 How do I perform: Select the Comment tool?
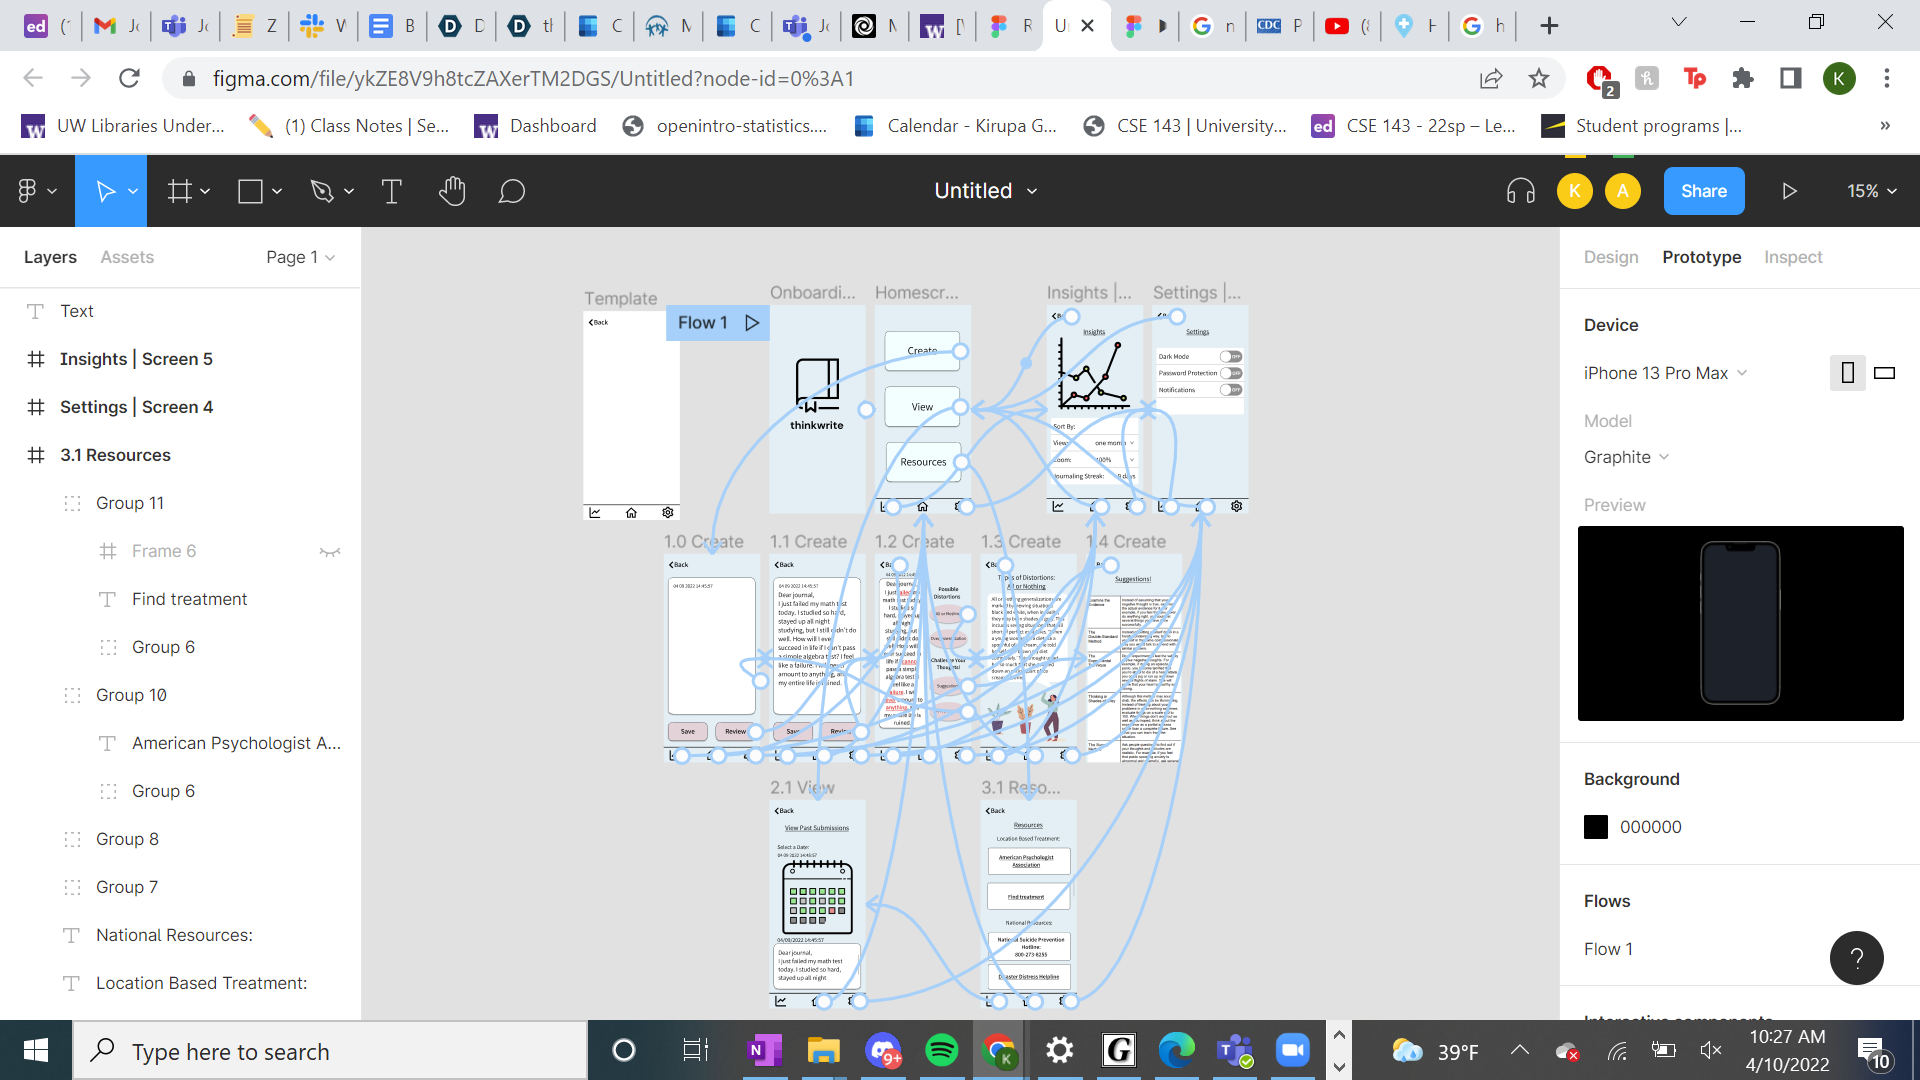coord(512,191)
